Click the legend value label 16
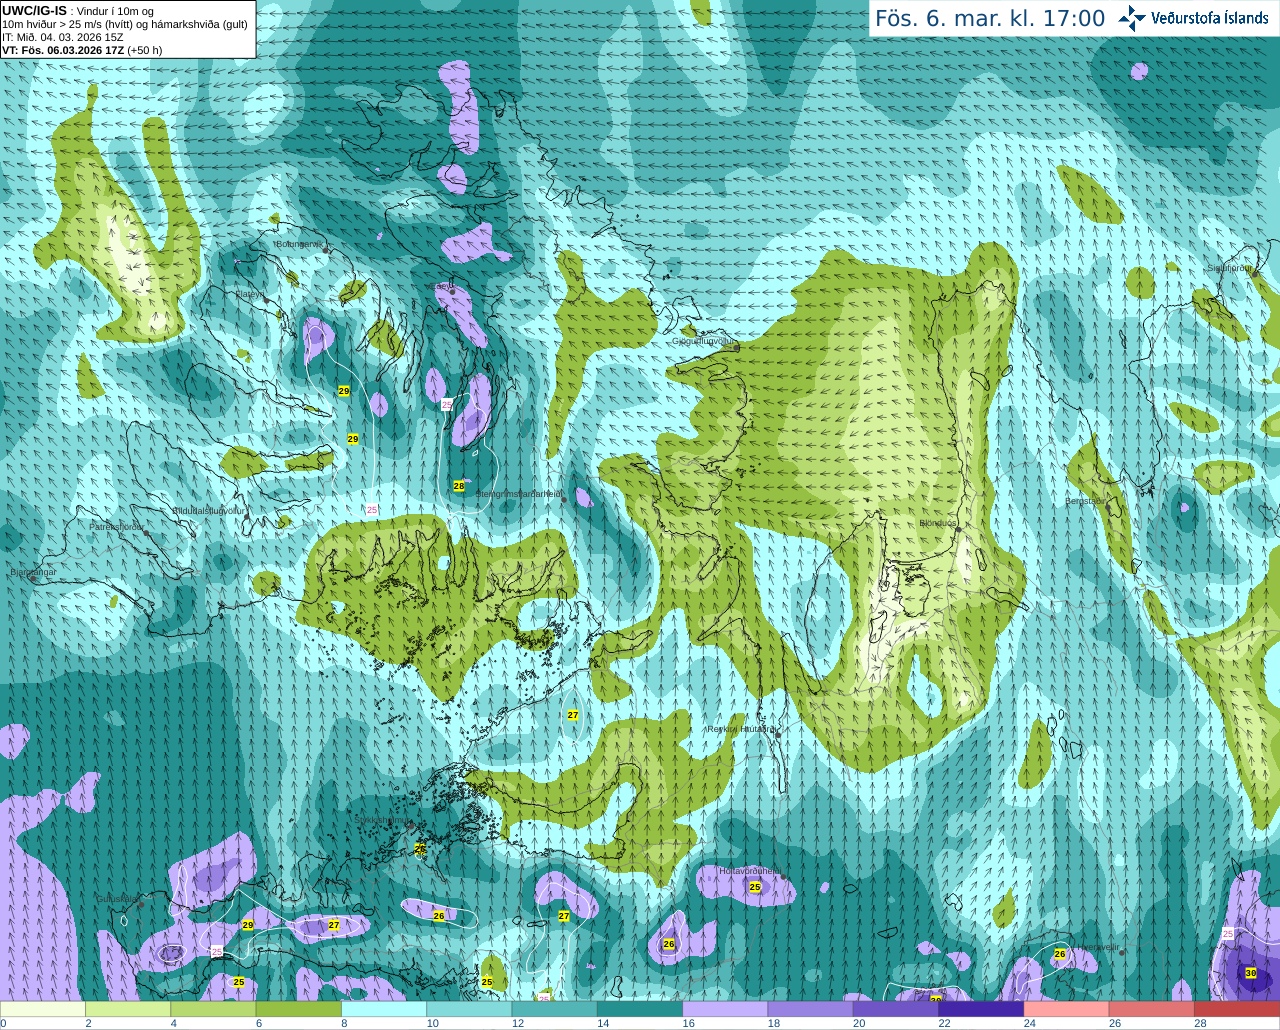This screenshot has width=1280, height=1030. (x=689, y=1023)
